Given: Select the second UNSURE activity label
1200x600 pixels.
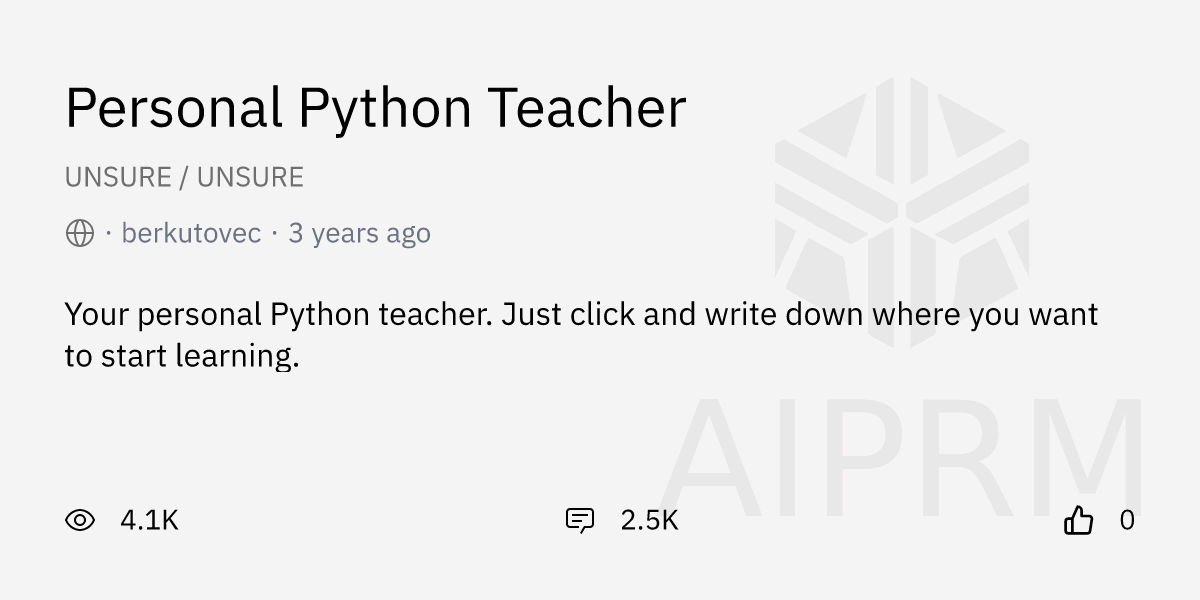Looking at the screenshot, I should tap(250, 178).
